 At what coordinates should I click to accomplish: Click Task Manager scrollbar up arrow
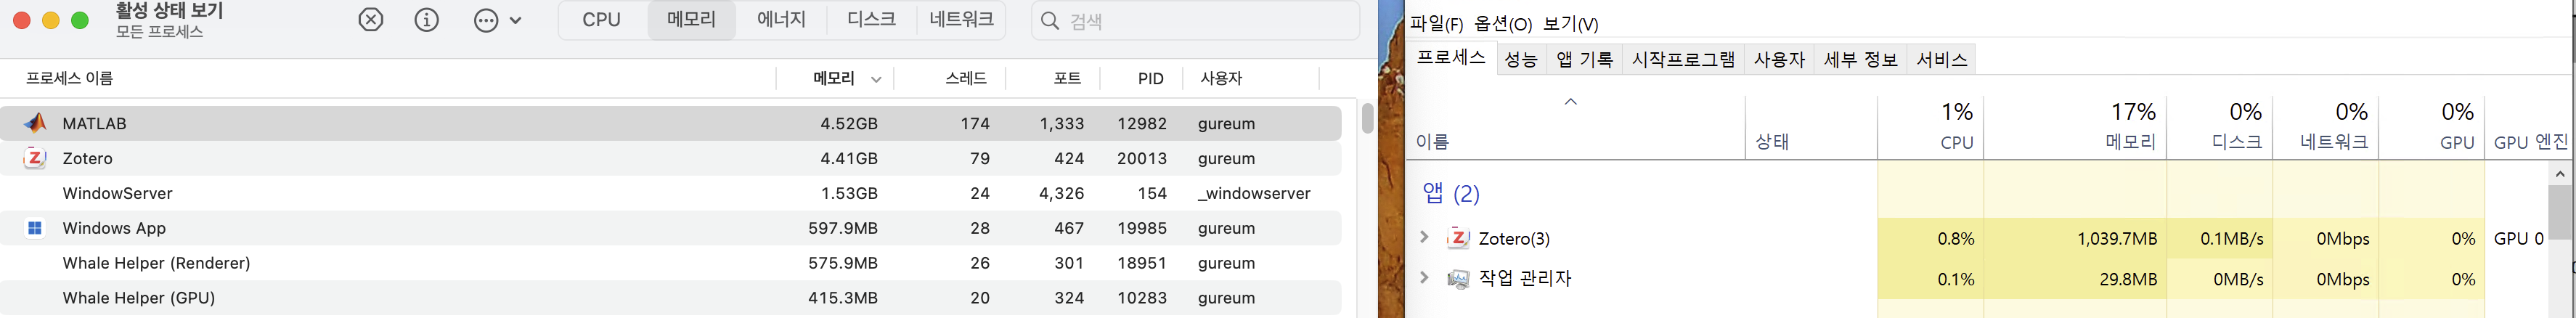2560,174
